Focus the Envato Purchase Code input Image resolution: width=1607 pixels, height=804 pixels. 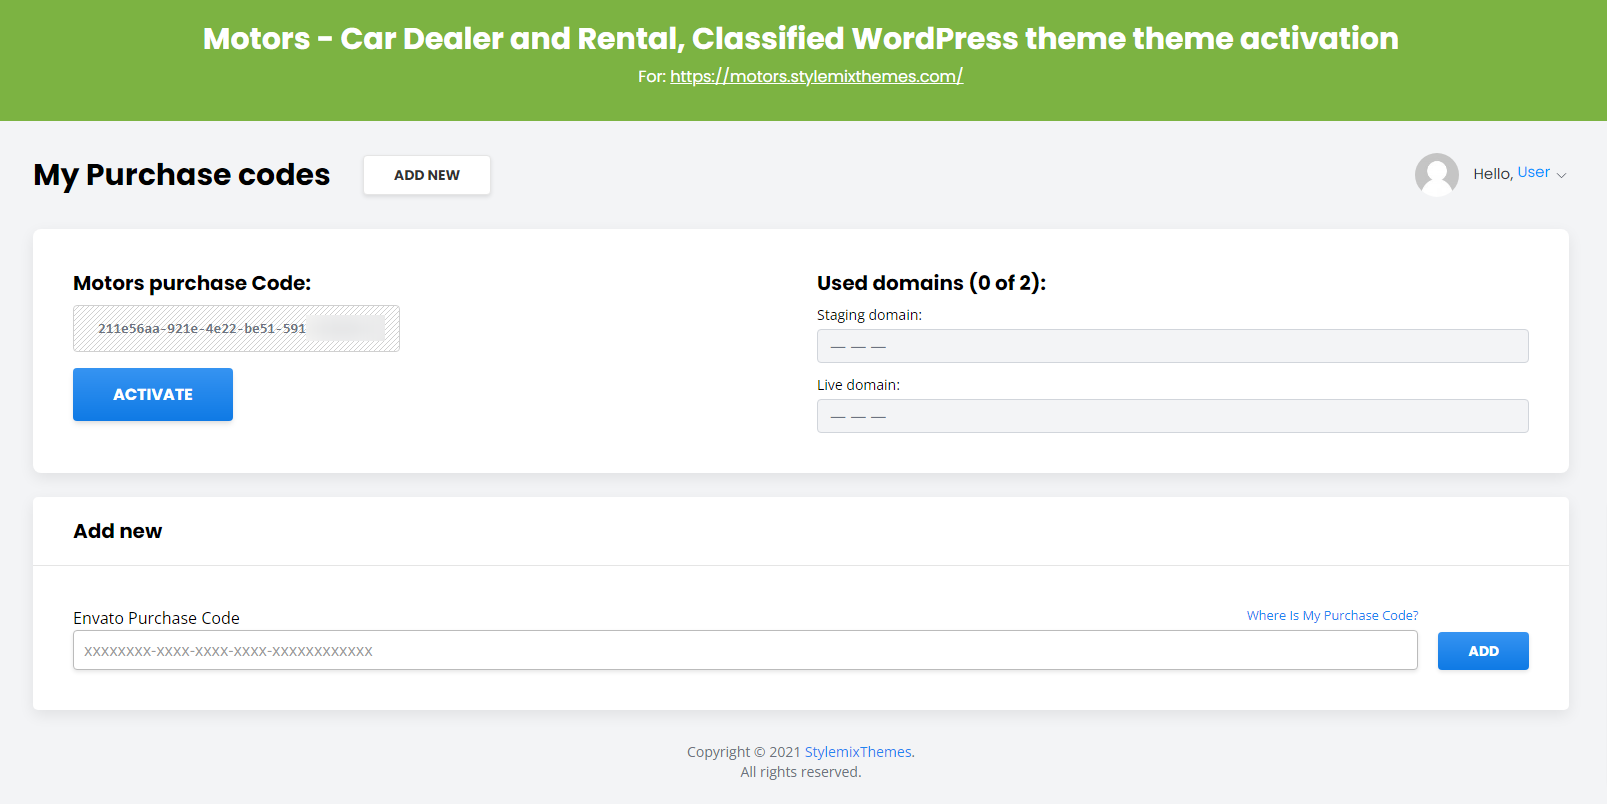click(x=745, y=650)
